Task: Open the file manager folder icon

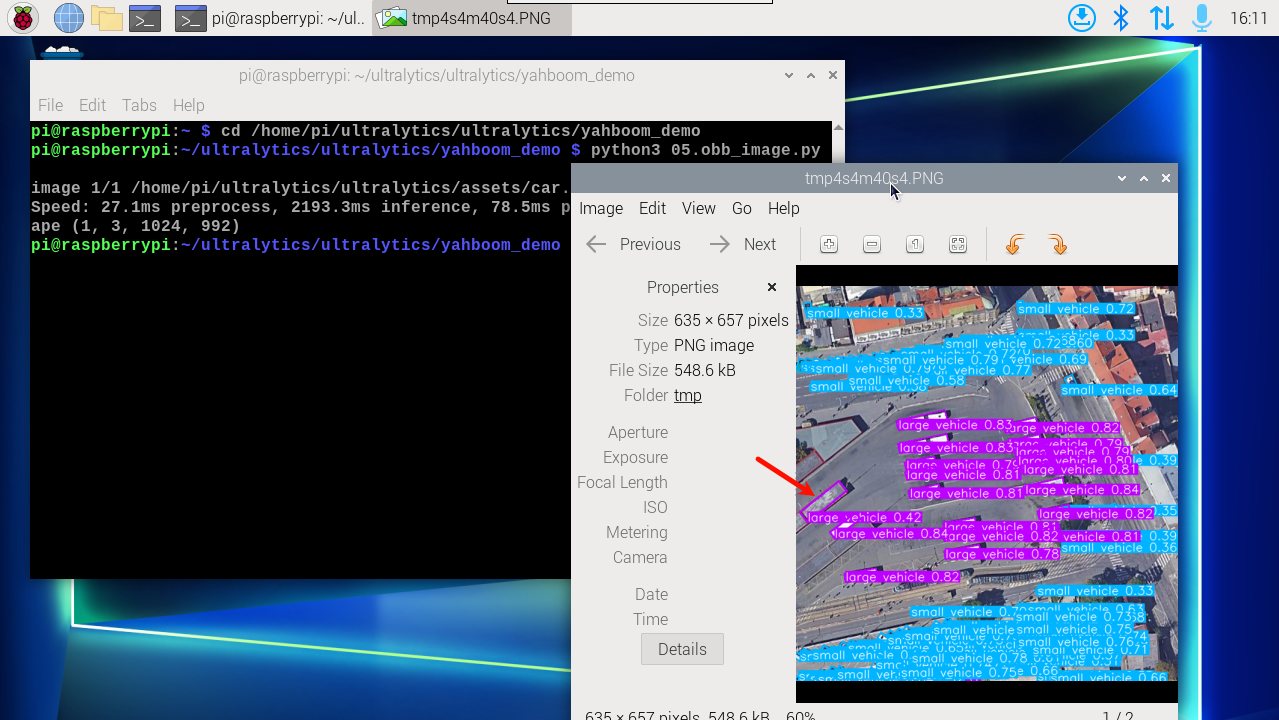Action: tap(106, 18)
